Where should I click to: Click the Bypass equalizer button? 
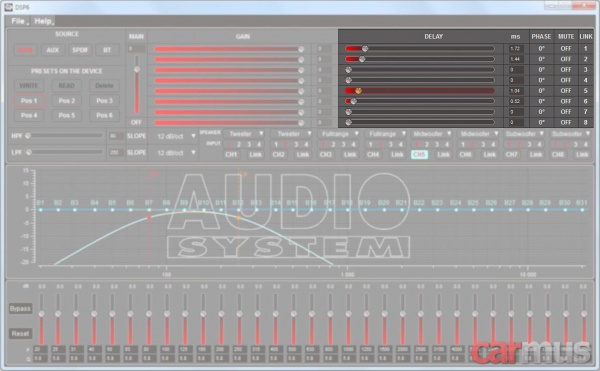[x=20, y=309]
